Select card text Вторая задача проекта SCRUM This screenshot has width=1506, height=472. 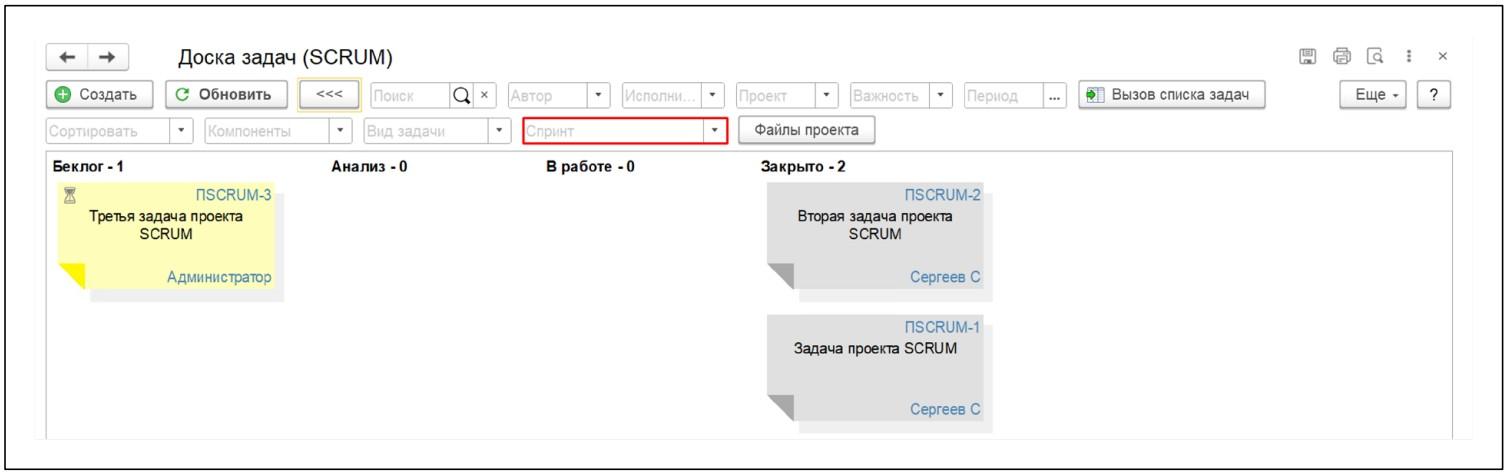875,225
